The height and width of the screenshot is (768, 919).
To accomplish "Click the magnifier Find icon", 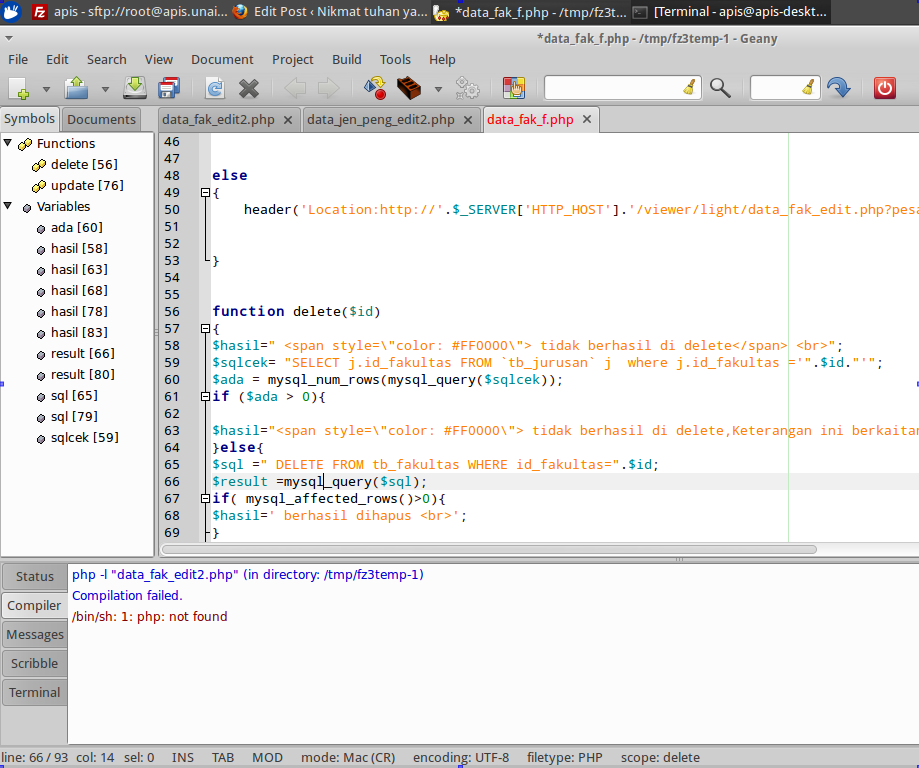I will click(720, 88).
